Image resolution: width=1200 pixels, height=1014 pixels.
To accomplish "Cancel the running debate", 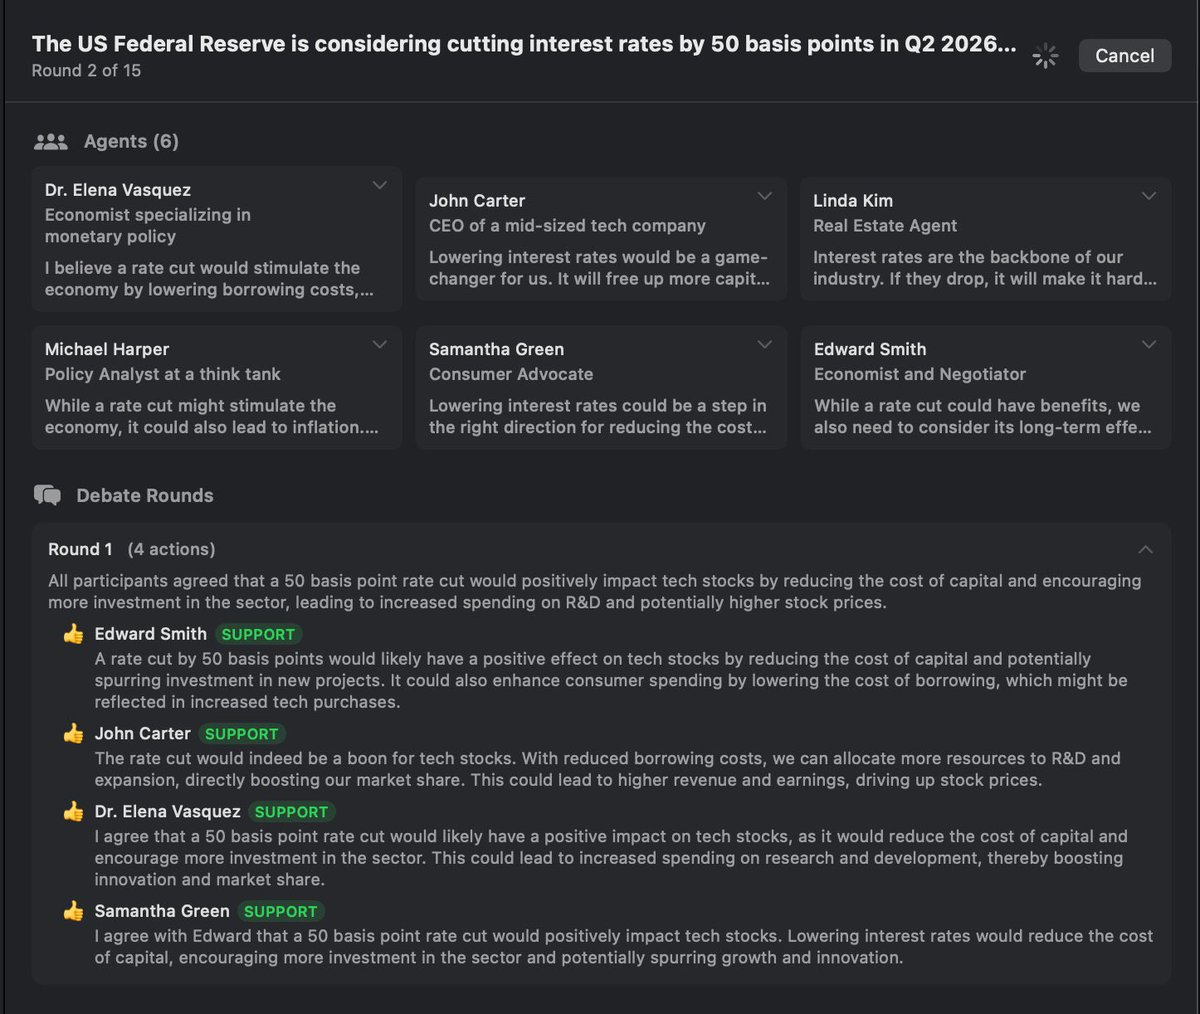I will tap(1125, 56).
